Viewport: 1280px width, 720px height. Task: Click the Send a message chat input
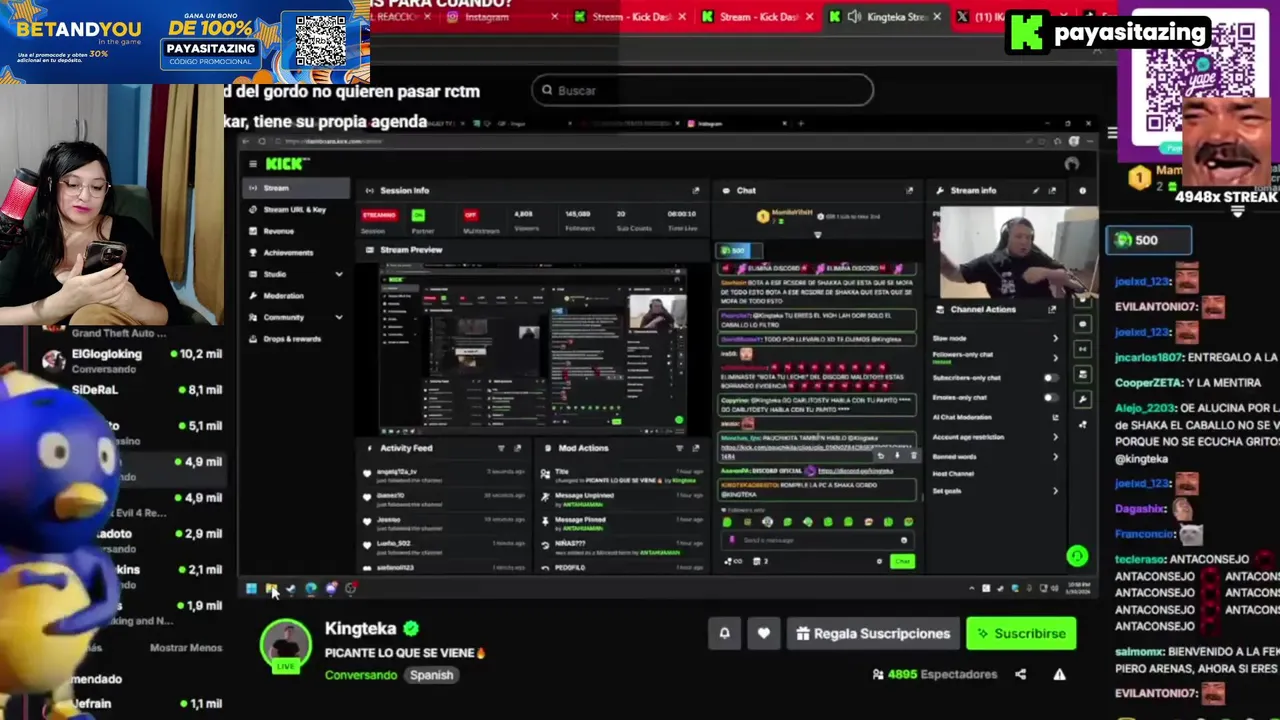[x=818, y=540]
